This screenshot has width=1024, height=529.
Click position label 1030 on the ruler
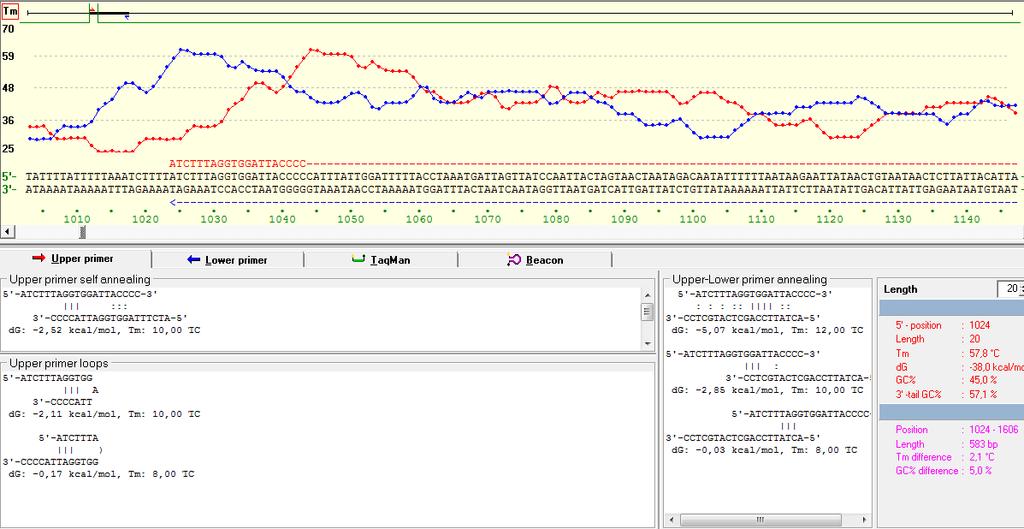214,219
